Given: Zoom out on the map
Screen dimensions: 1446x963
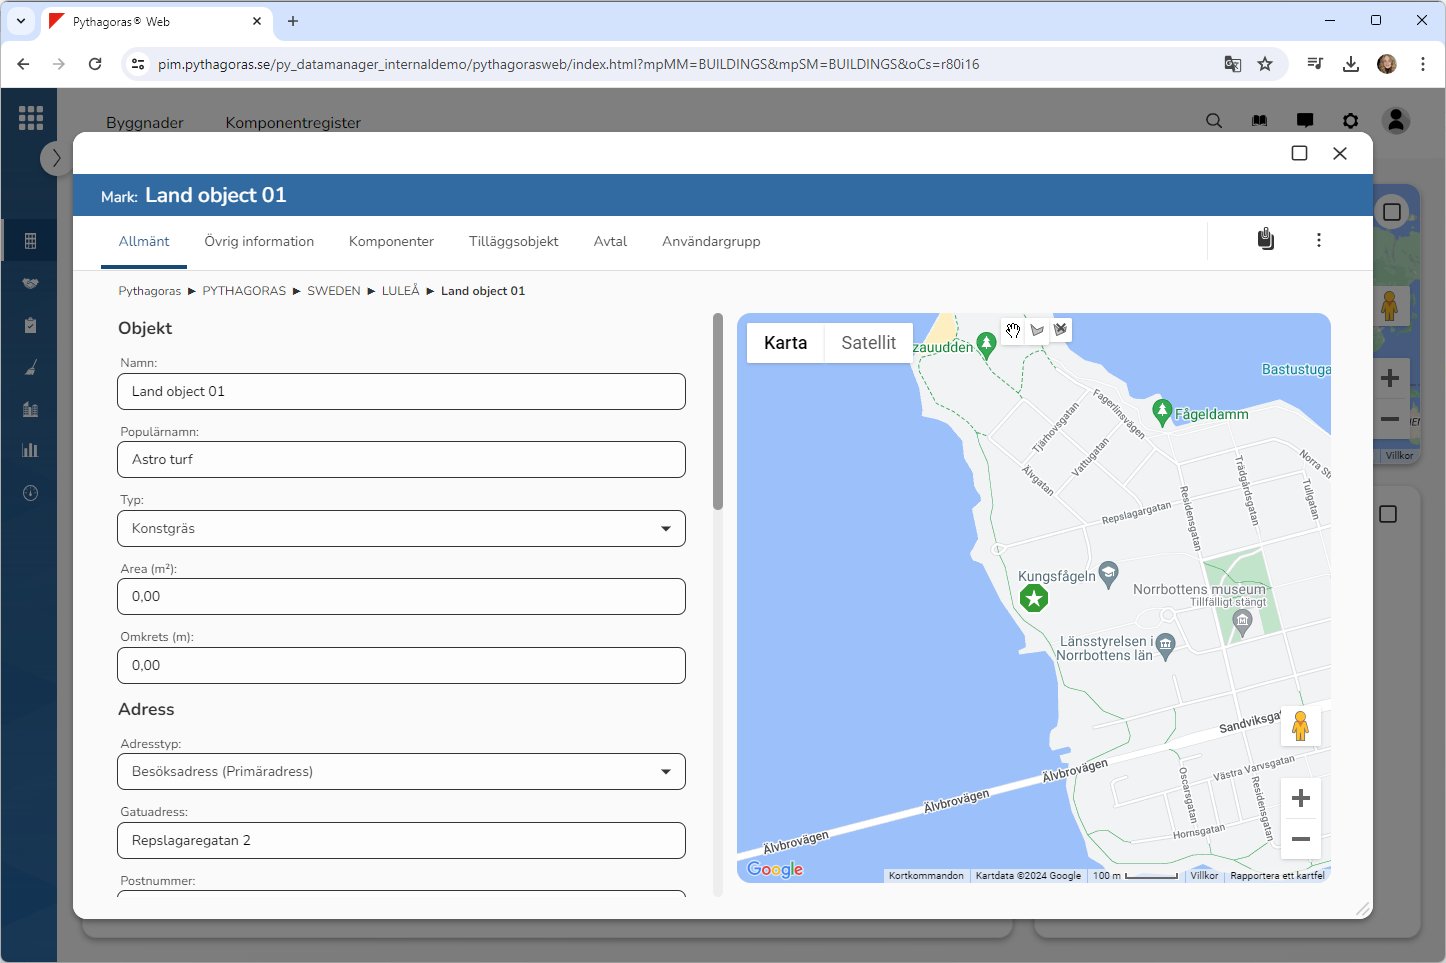Looking at the screenshot, I should click(1300, 839).
